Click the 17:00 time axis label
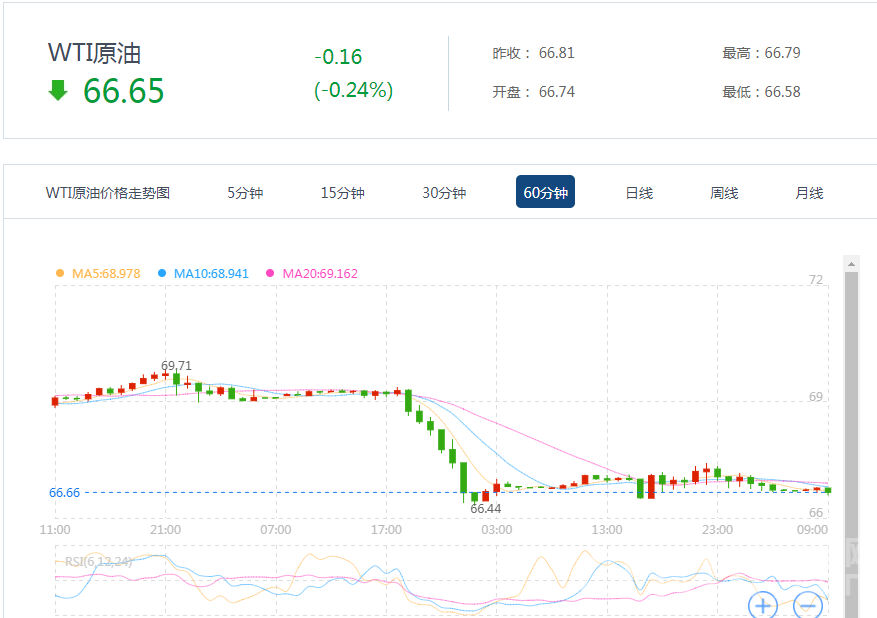Image resolution: width=877 pixels, height=618 pixels. point(386,530)
